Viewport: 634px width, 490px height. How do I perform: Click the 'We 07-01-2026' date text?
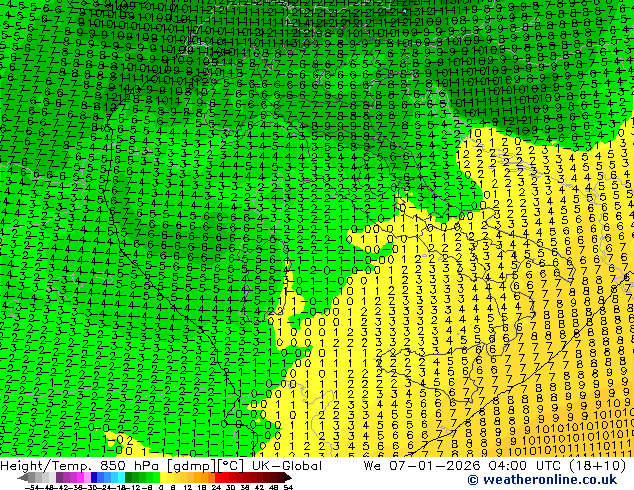(423, 466)
